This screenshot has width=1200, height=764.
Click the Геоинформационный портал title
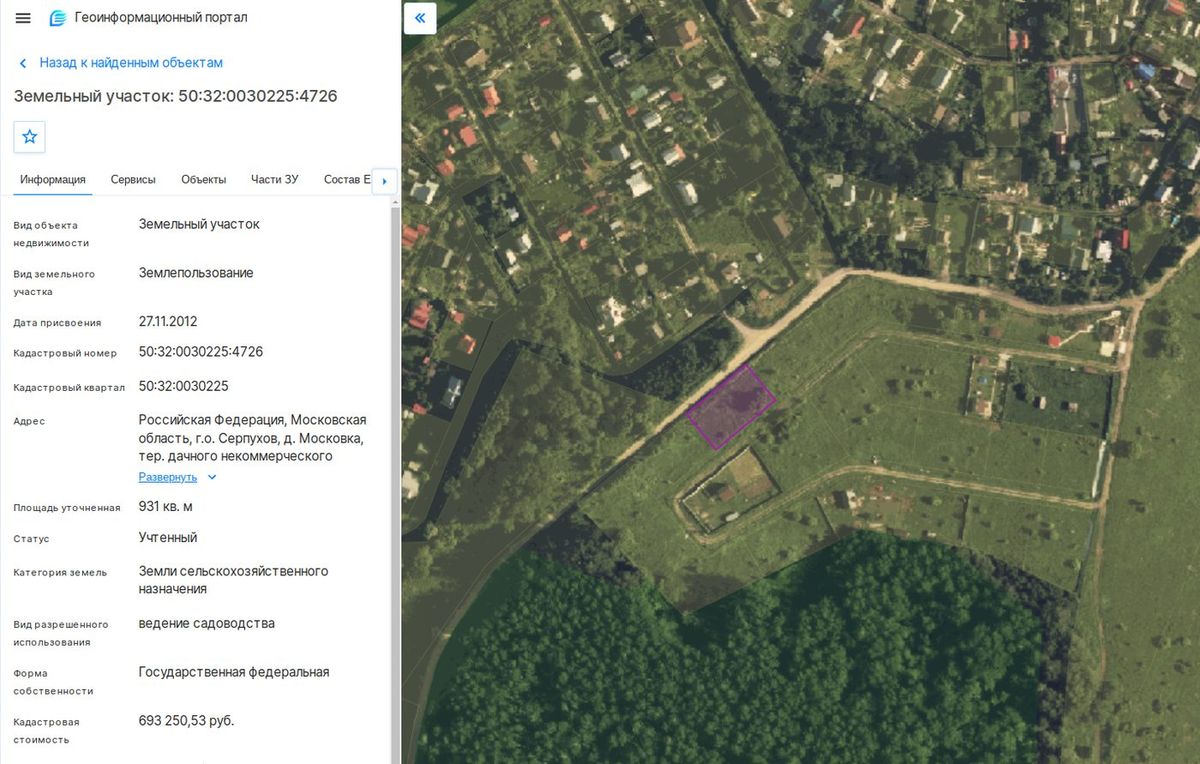click(161, 18)
